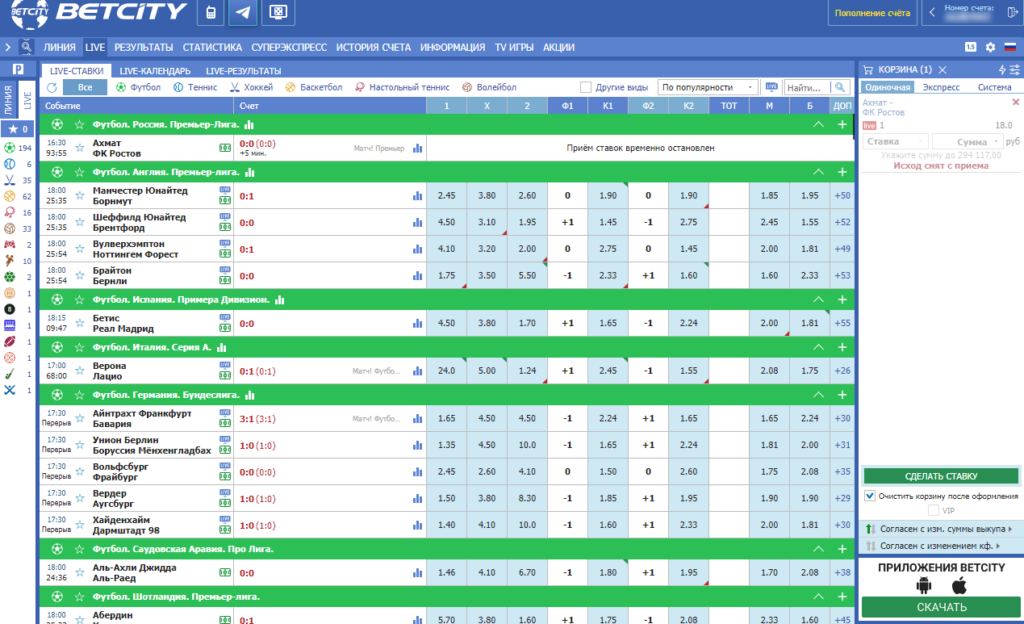The height and width of the screenshot is (624, 1024).
Task: Click the odds format 1.5 icon
Action: 970,47
